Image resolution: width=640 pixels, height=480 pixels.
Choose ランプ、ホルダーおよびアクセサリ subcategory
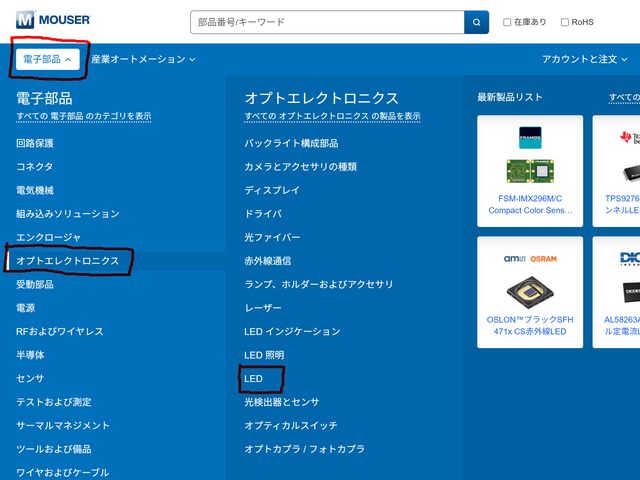click(319, 284)
